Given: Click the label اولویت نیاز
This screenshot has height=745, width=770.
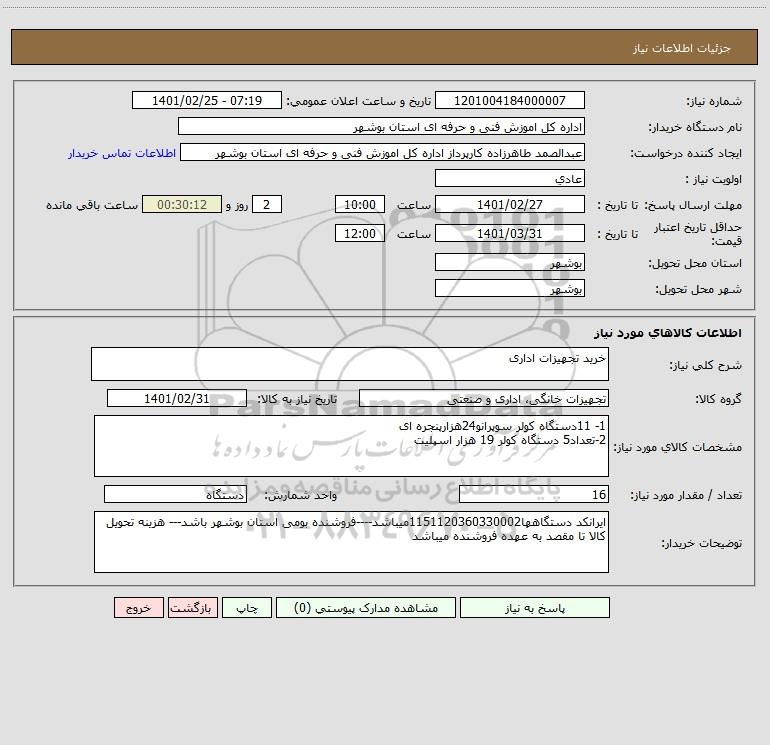Looking at the screenshot, I should tap(714, 180).
